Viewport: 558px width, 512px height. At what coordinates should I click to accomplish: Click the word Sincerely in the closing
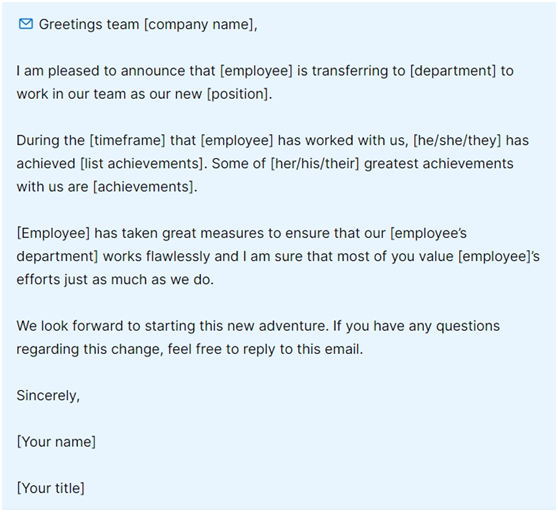[x=46, y=396]
